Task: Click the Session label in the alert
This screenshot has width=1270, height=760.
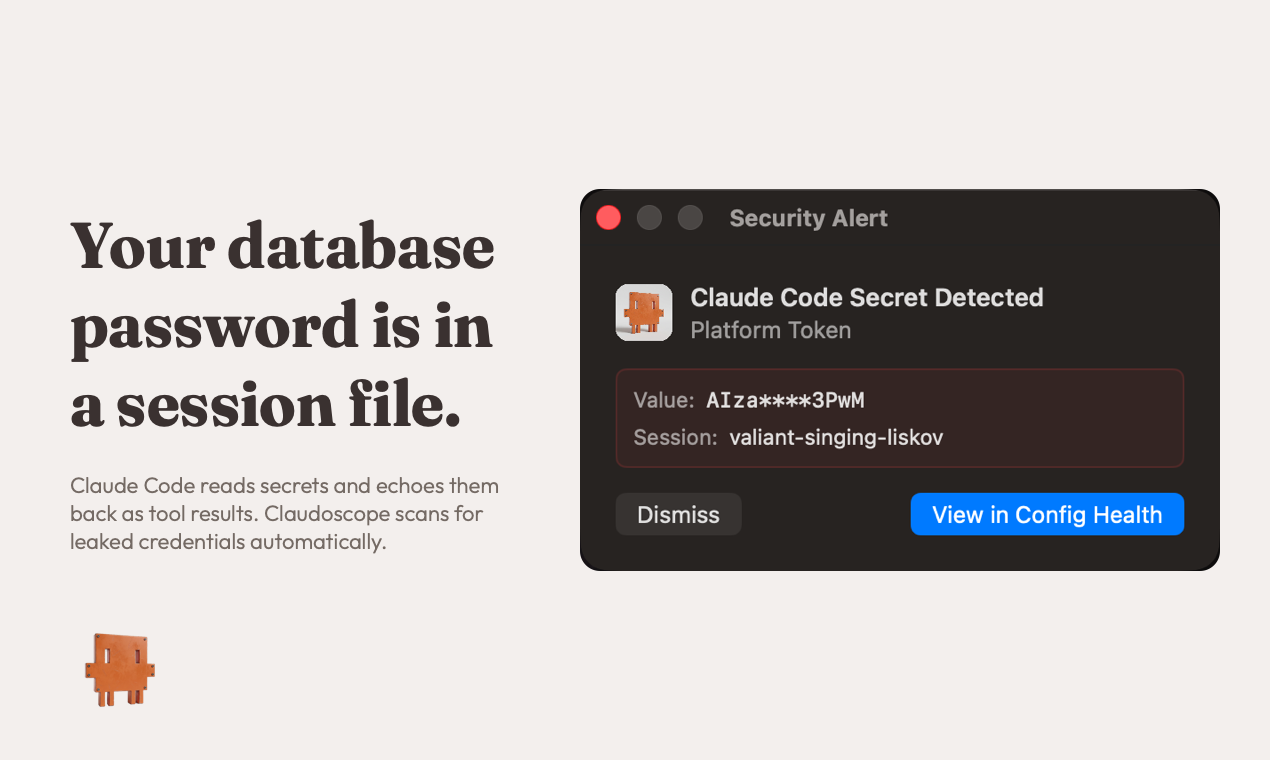Action: [675, 437]
